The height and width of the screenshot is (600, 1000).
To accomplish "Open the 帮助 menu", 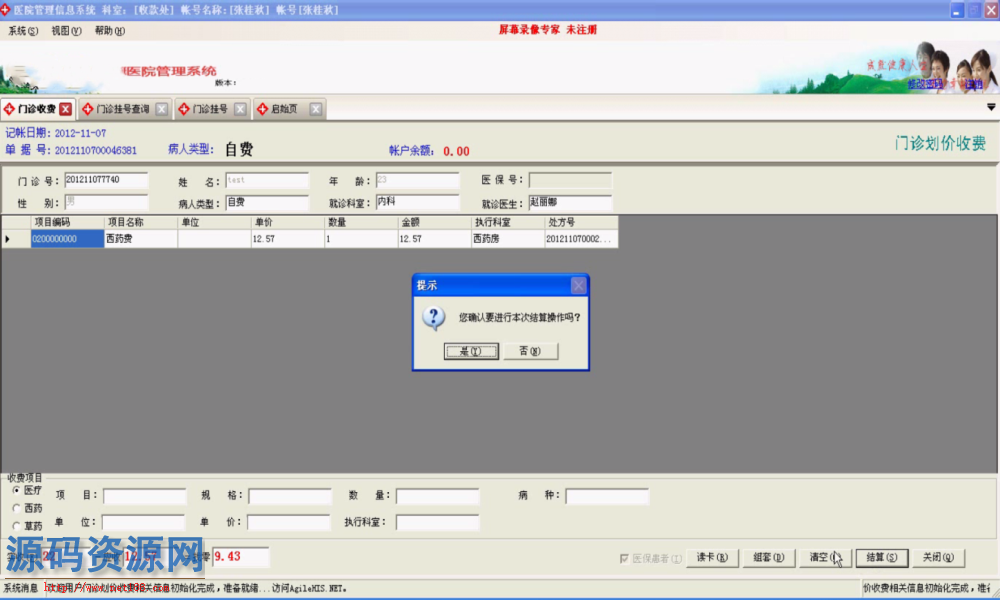I will click(x=109, y=31).
